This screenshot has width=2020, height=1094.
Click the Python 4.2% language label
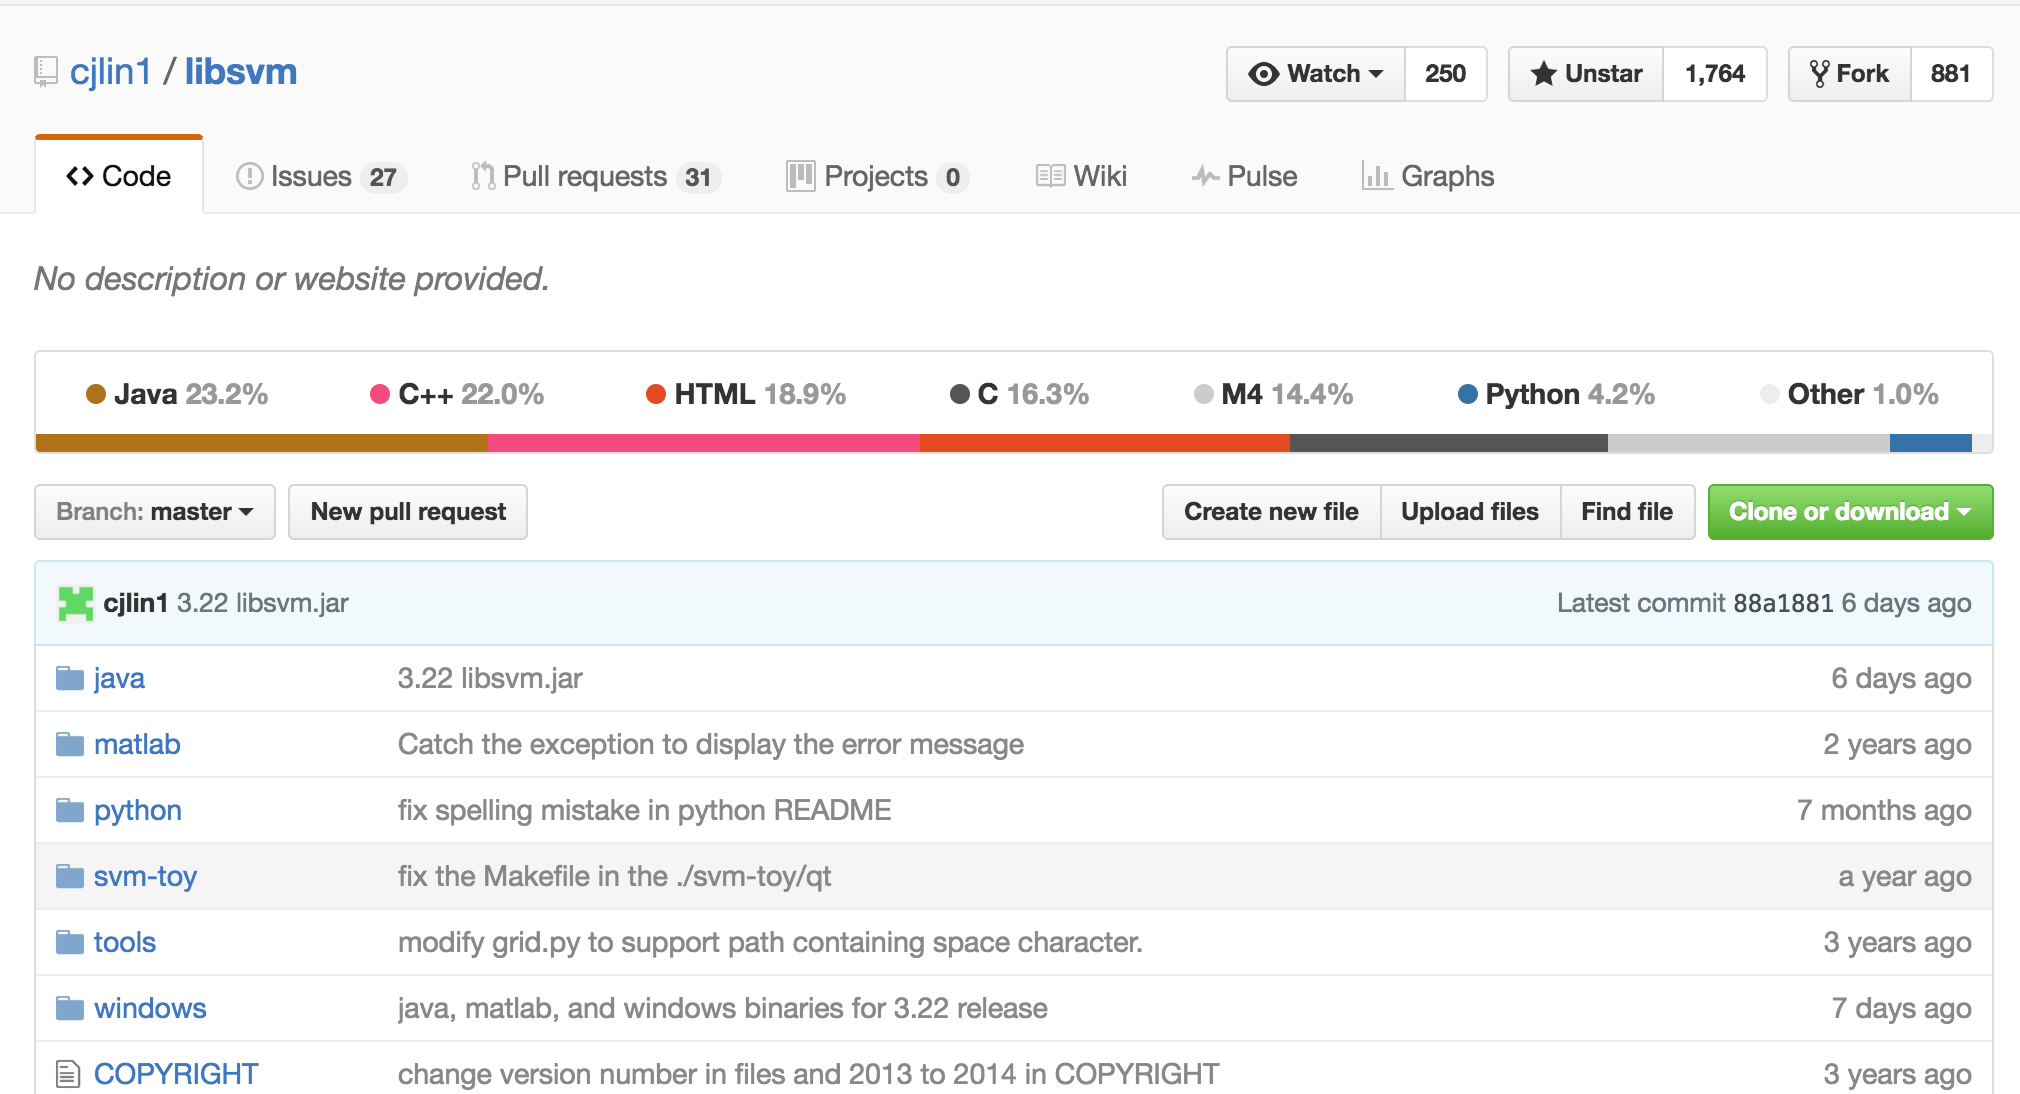(x=1556, y=394)
